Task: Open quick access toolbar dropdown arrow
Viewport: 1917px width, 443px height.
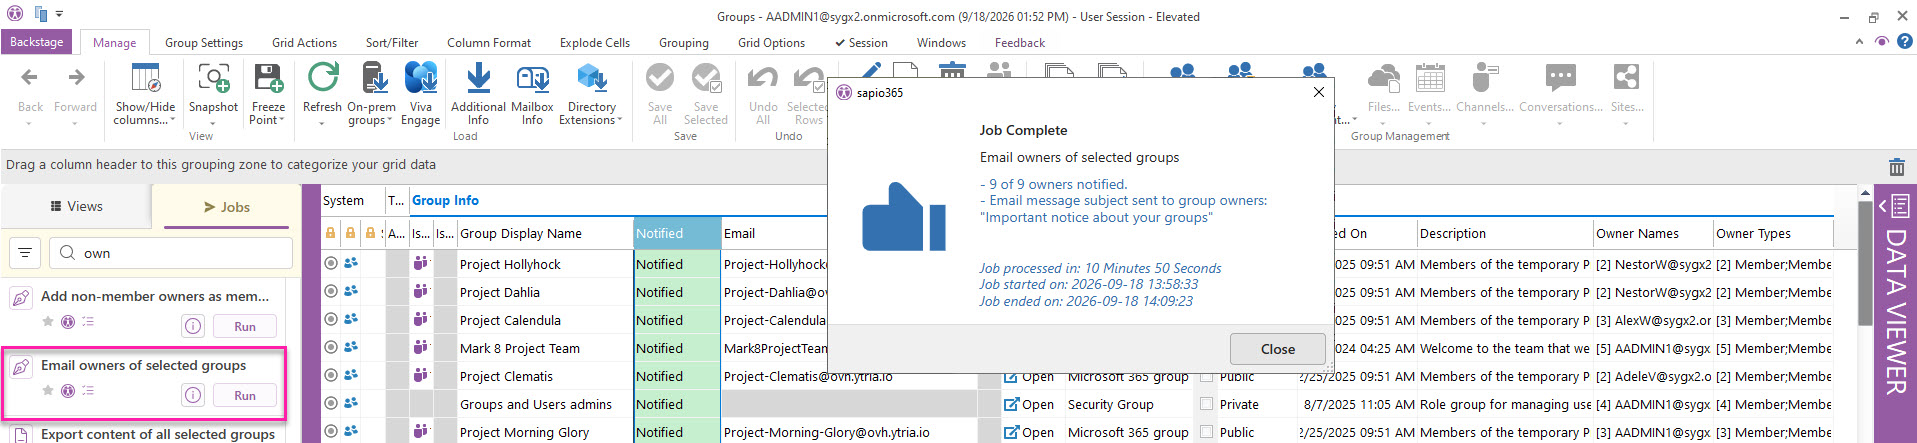Action: point(59,15)
